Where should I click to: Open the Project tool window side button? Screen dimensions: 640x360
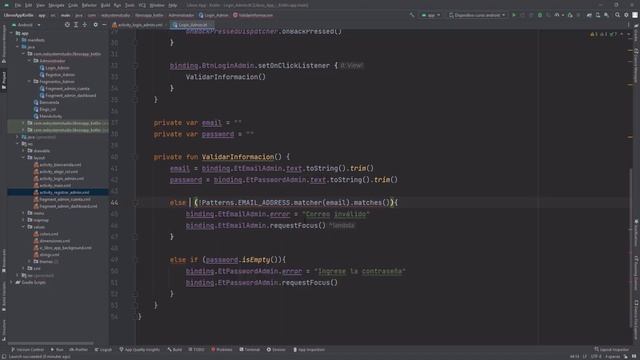(x=4, y=81)
